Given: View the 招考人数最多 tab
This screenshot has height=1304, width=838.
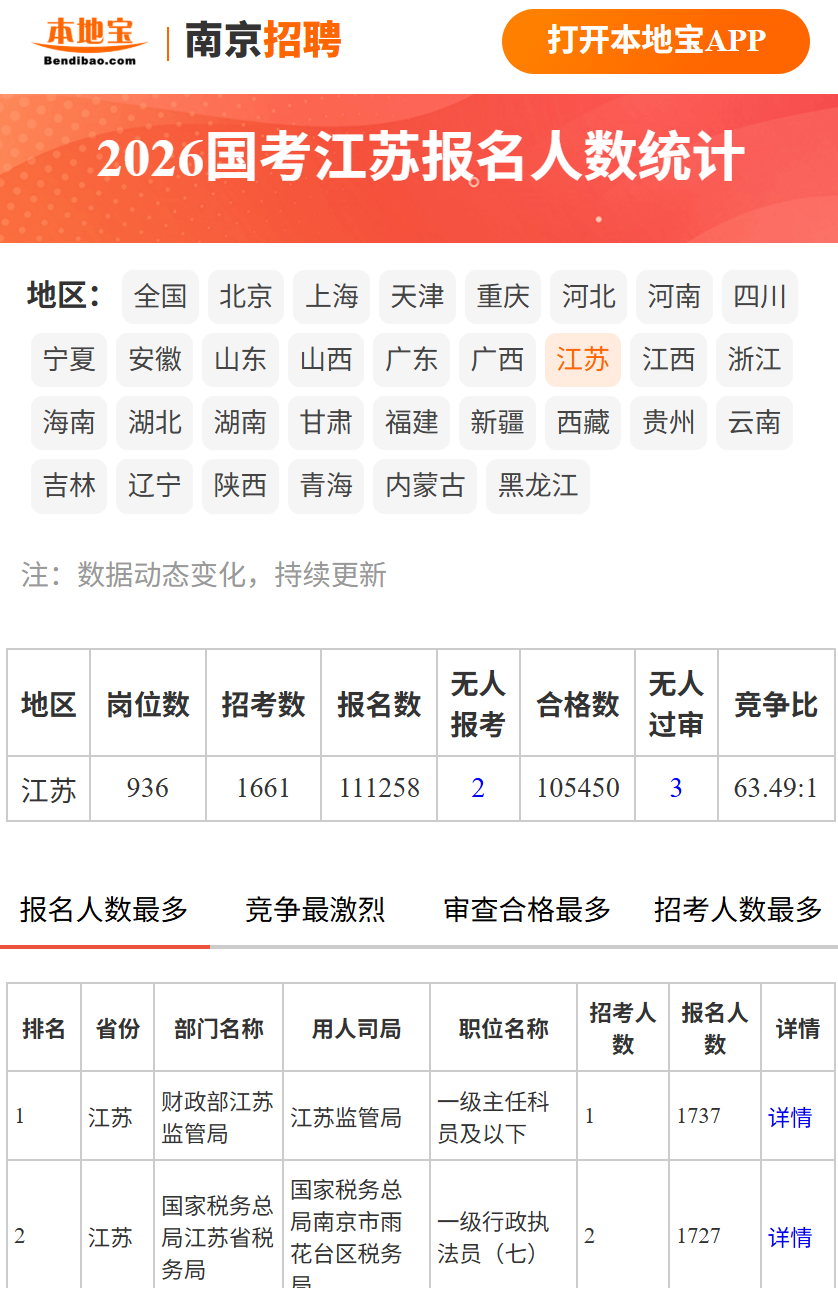Looking at the screenshot, I should pyautogui.click(x=738, y=910).
